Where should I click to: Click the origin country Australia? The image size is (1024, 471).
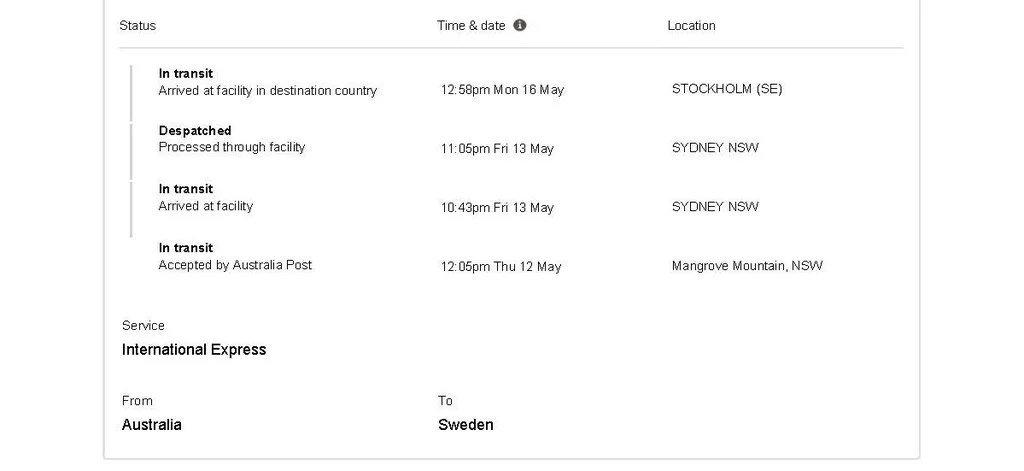152,425
